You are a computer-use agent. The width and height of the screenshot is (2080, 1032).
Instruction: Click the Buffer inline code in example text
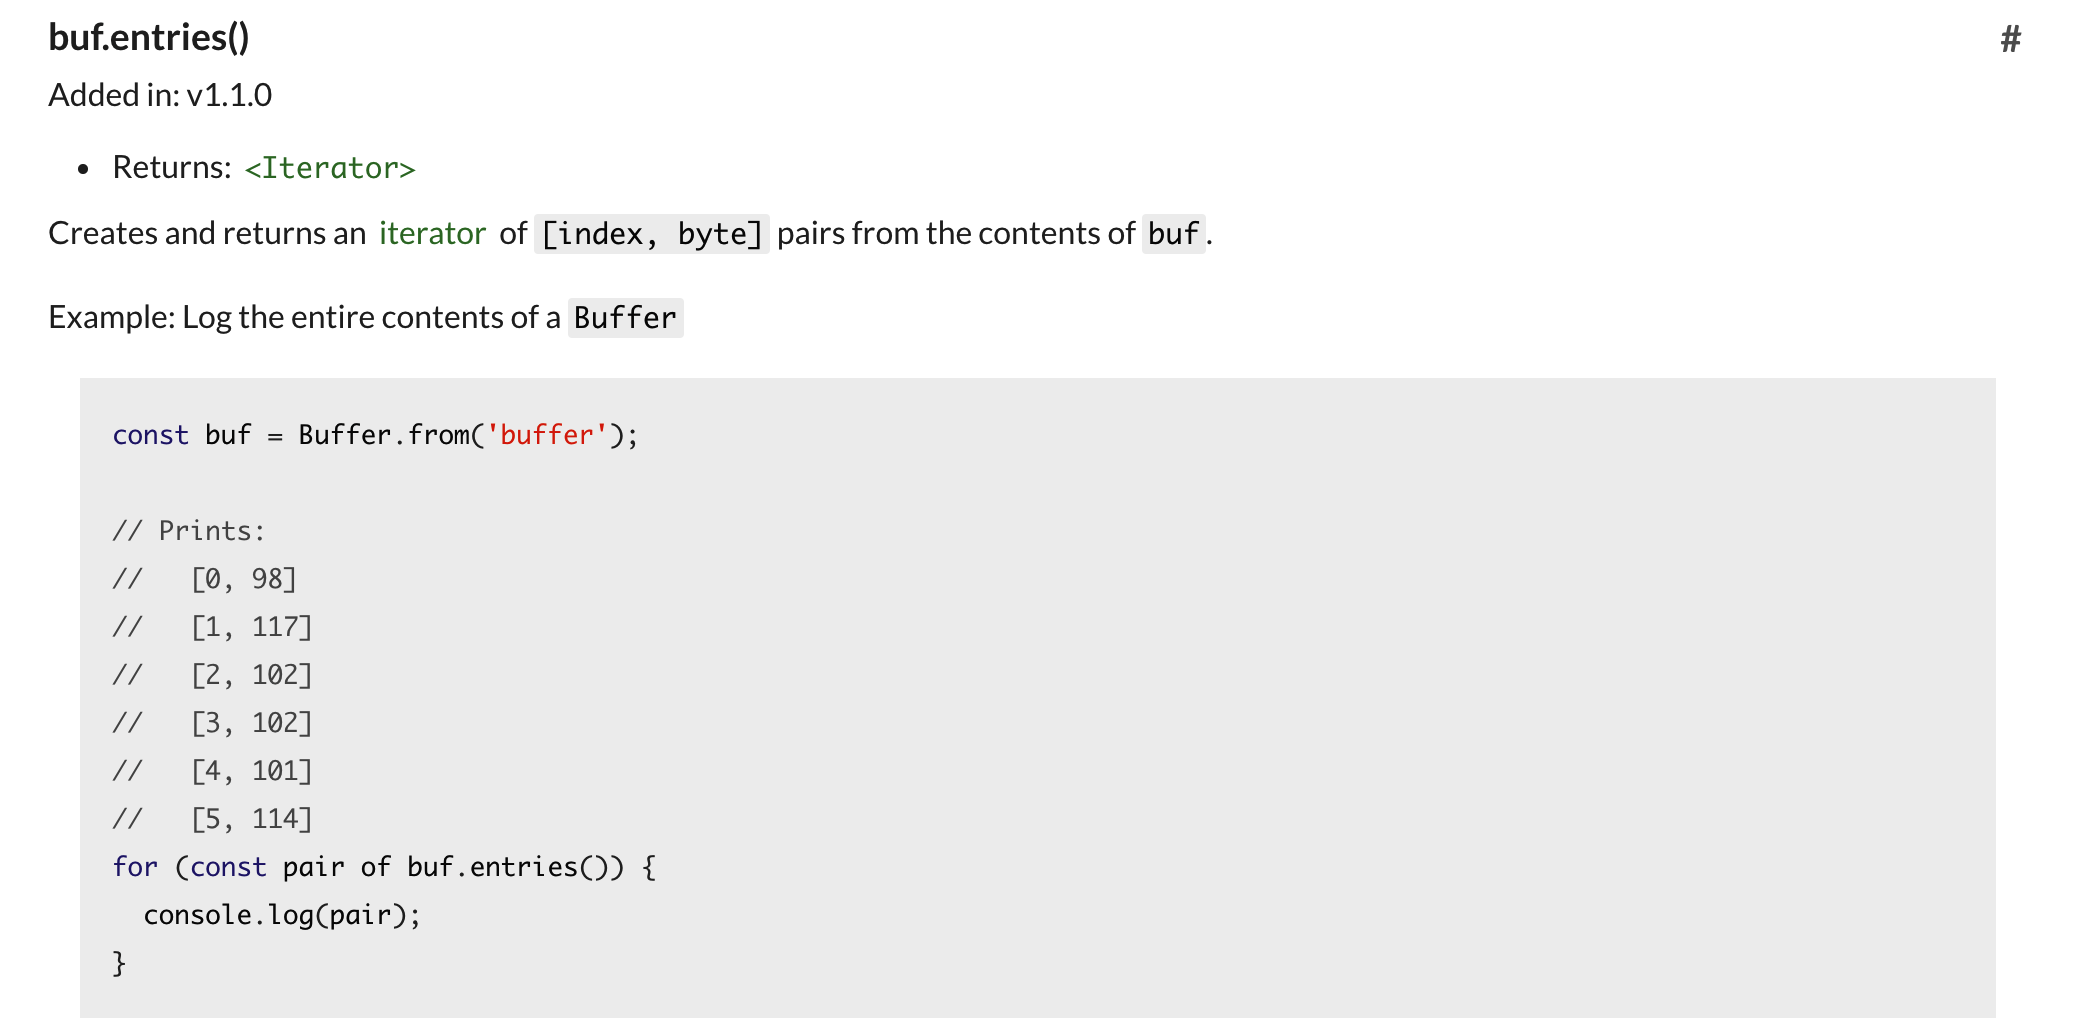pos(625,318)
